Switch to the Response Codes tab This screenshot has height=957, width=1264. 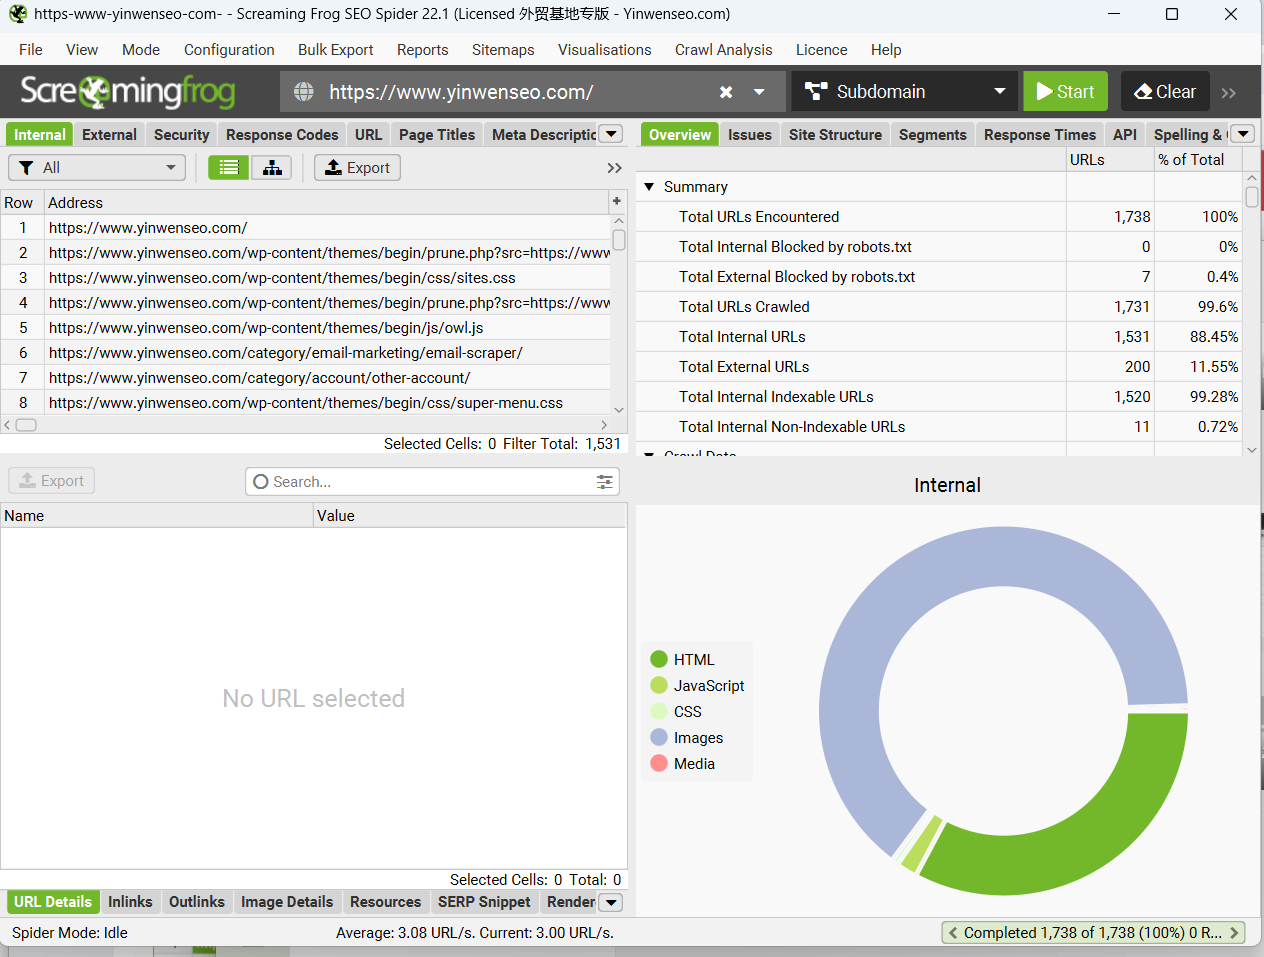click(282, 135)
